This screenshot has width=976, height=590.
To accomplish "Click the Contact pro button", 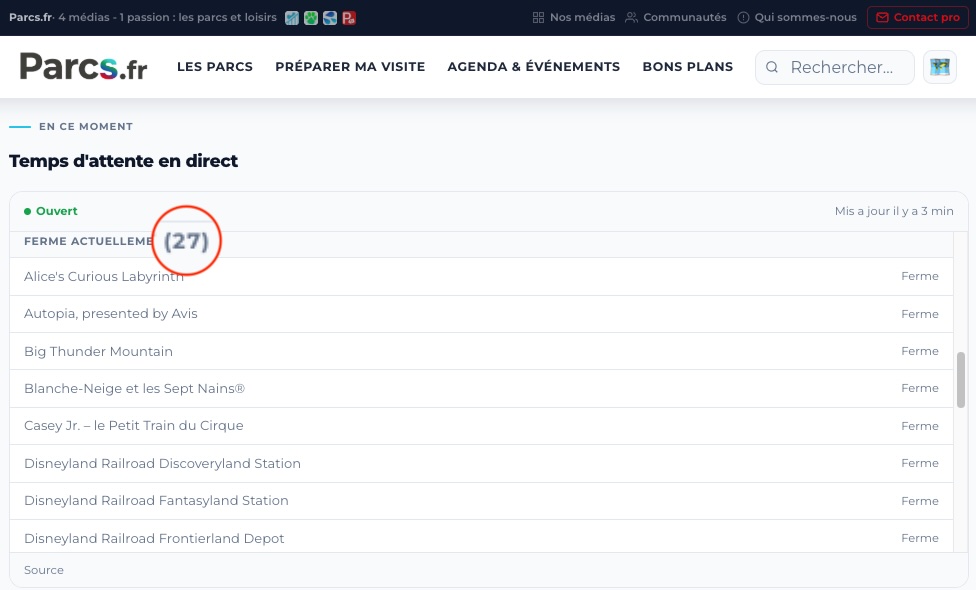I will pyautogui.click(x=917, y=17).
